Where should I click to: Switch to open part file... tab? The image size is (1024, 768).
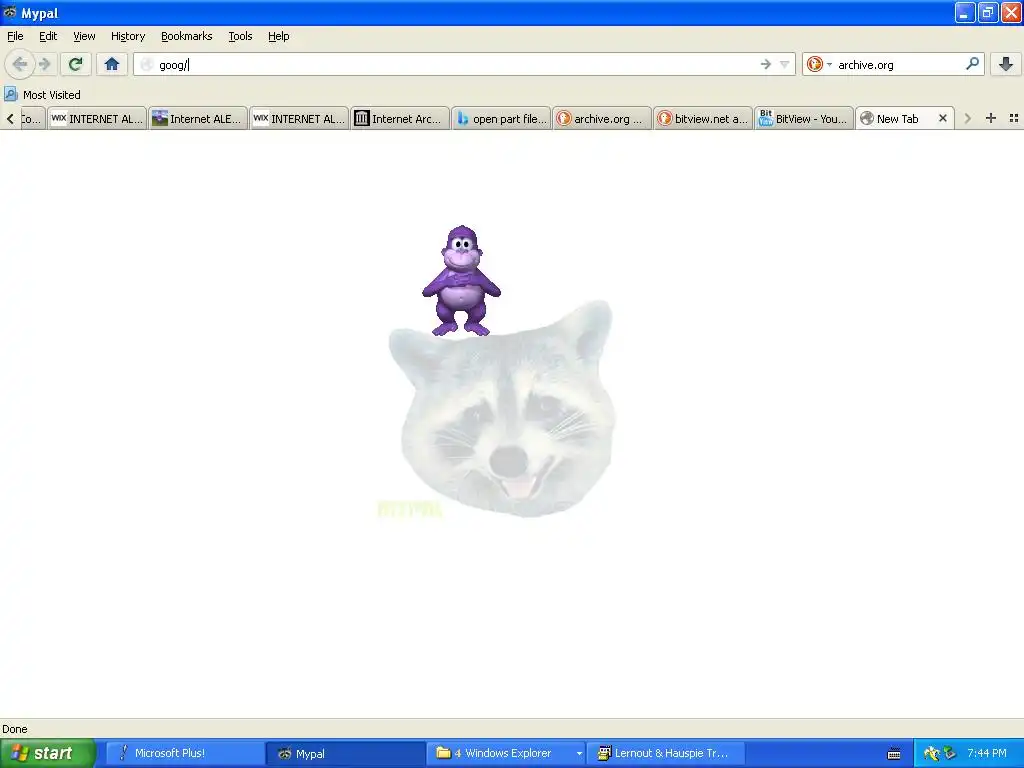point(501,118)
